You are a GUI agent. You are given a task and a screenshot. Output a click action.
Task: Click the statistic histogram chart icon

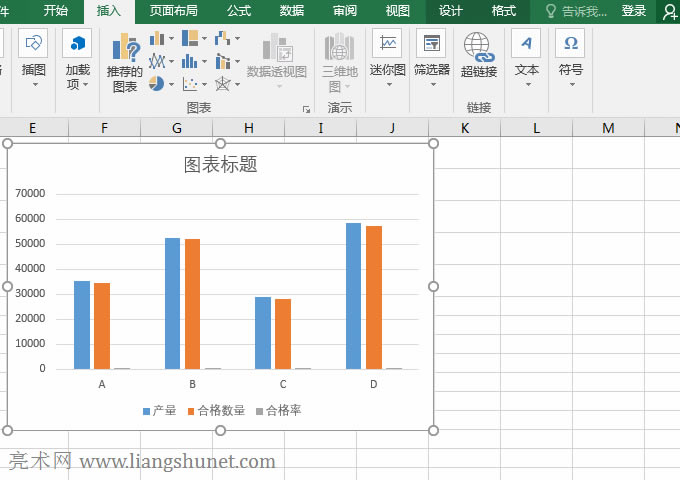tap(190, 61)
